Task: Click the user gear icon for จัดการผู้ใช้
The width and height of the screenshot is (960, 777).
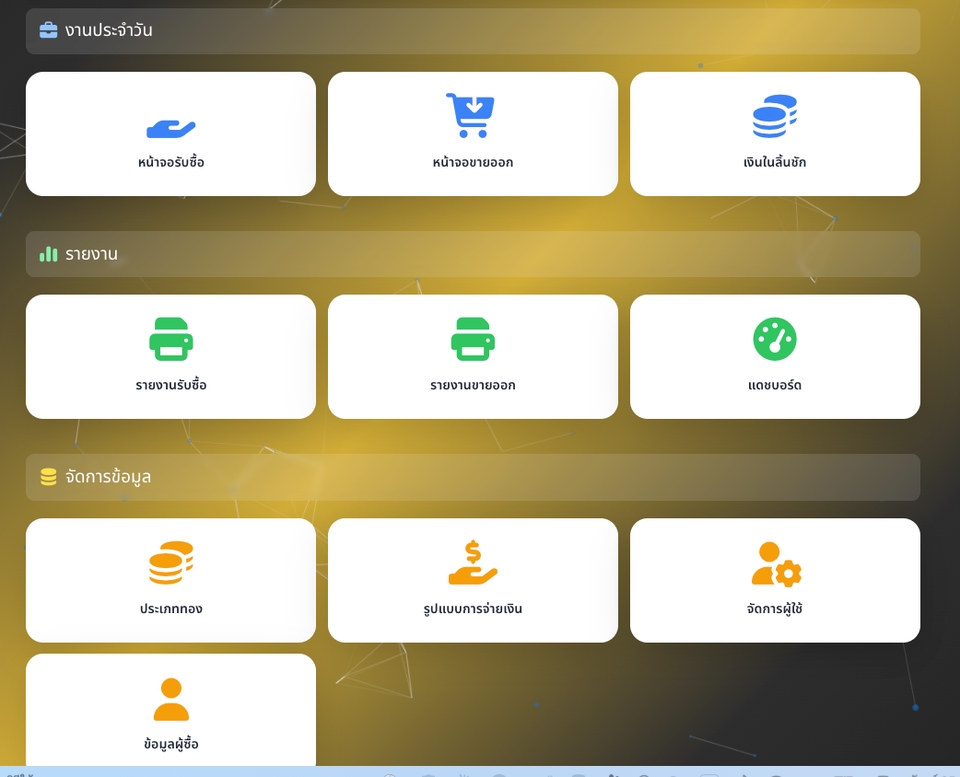Action: pos(776,563)
